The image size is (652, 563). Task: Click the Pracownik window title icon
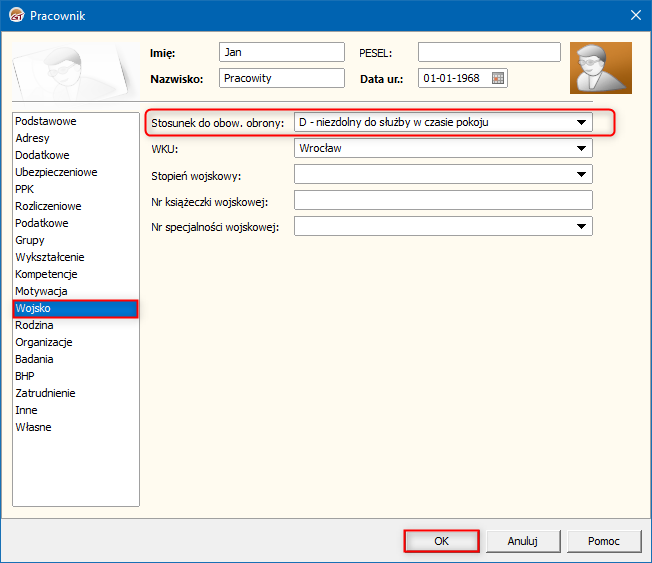[17, 15]
